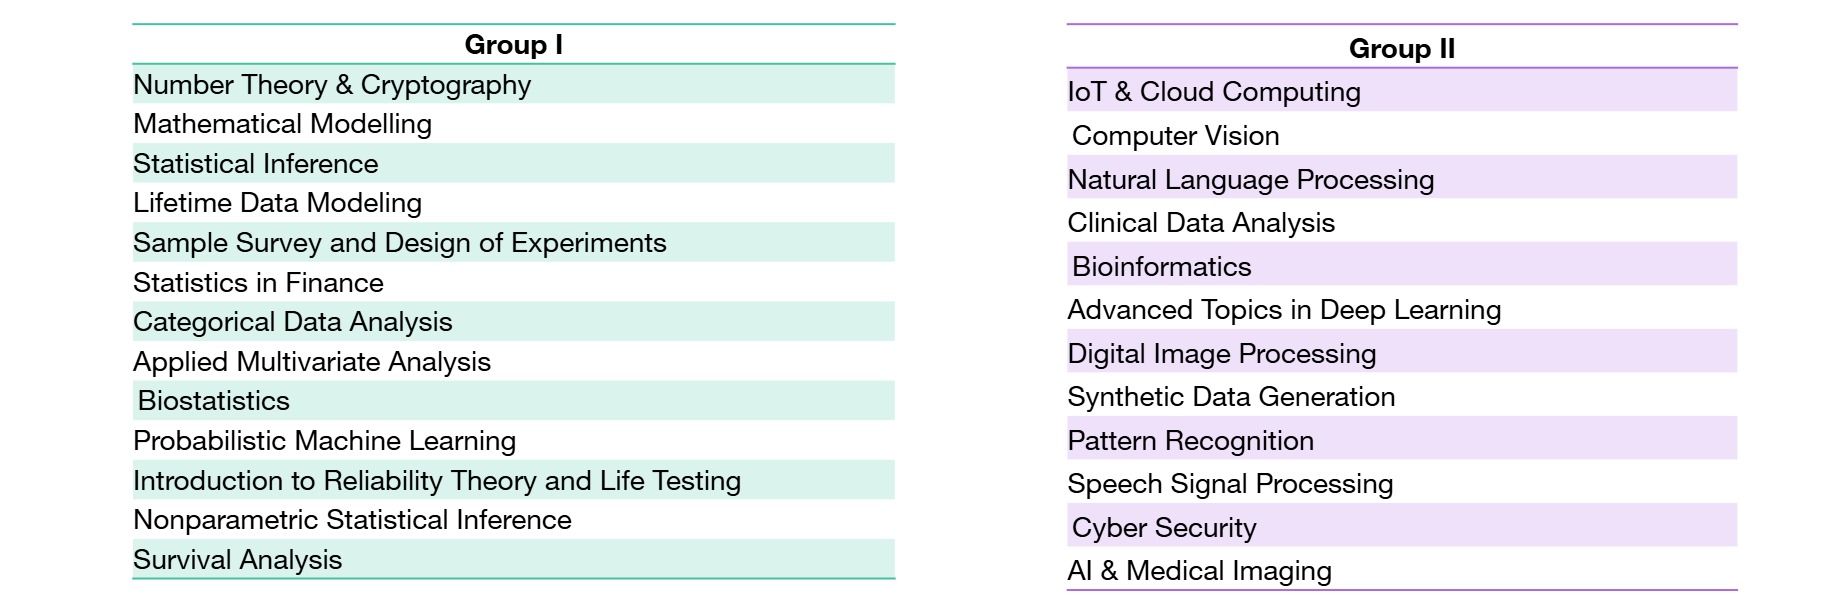Click Survival Analysis at table bottom
The image size is (1840, 614).
(237, 560)
